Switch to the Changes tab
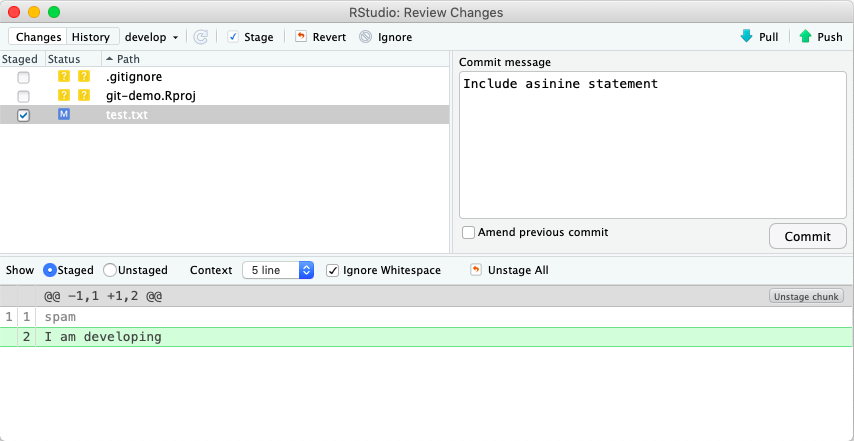The height and width of the screenshot is (441, 854). coord(38,37)
